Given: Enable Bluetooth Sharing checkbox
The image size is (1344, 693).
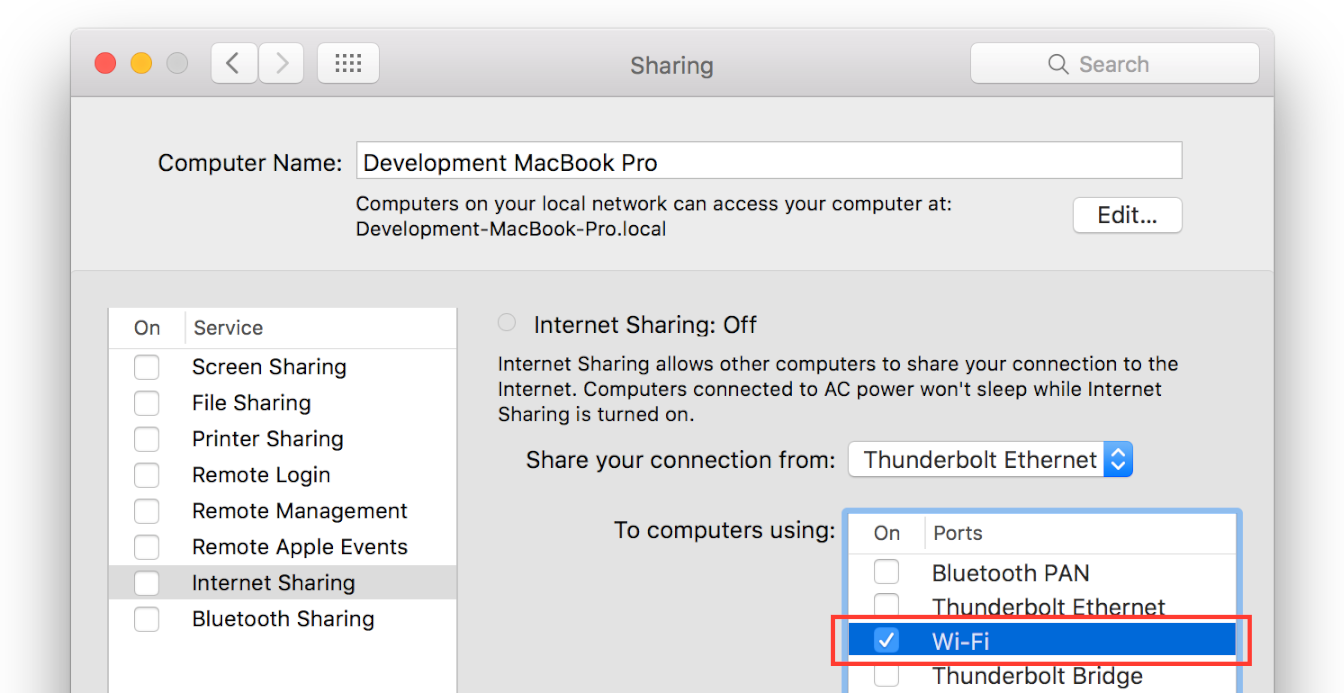Looking at the screenshot, I should pos(147,619).
